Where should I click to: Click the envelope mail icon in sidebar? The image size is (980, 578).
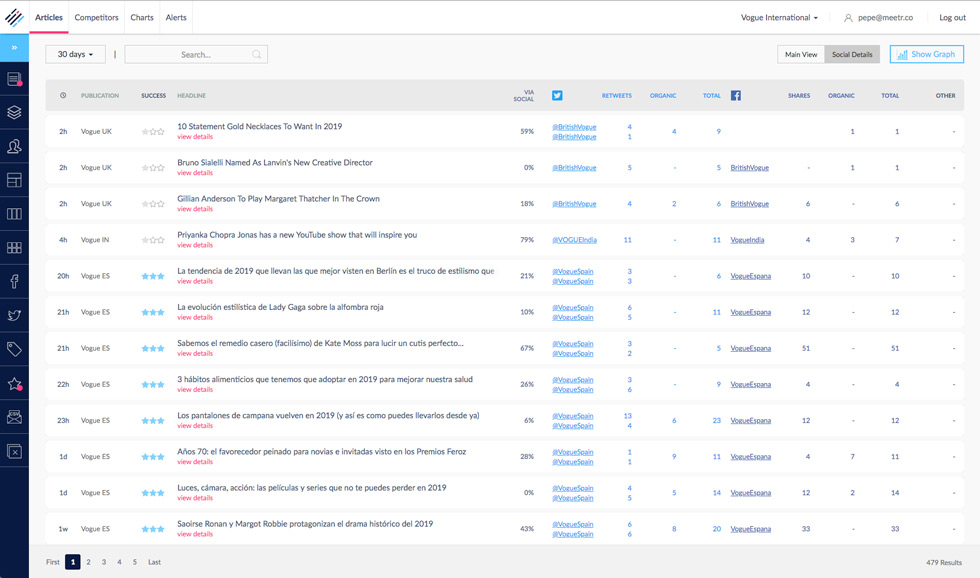tap(14, 417)
